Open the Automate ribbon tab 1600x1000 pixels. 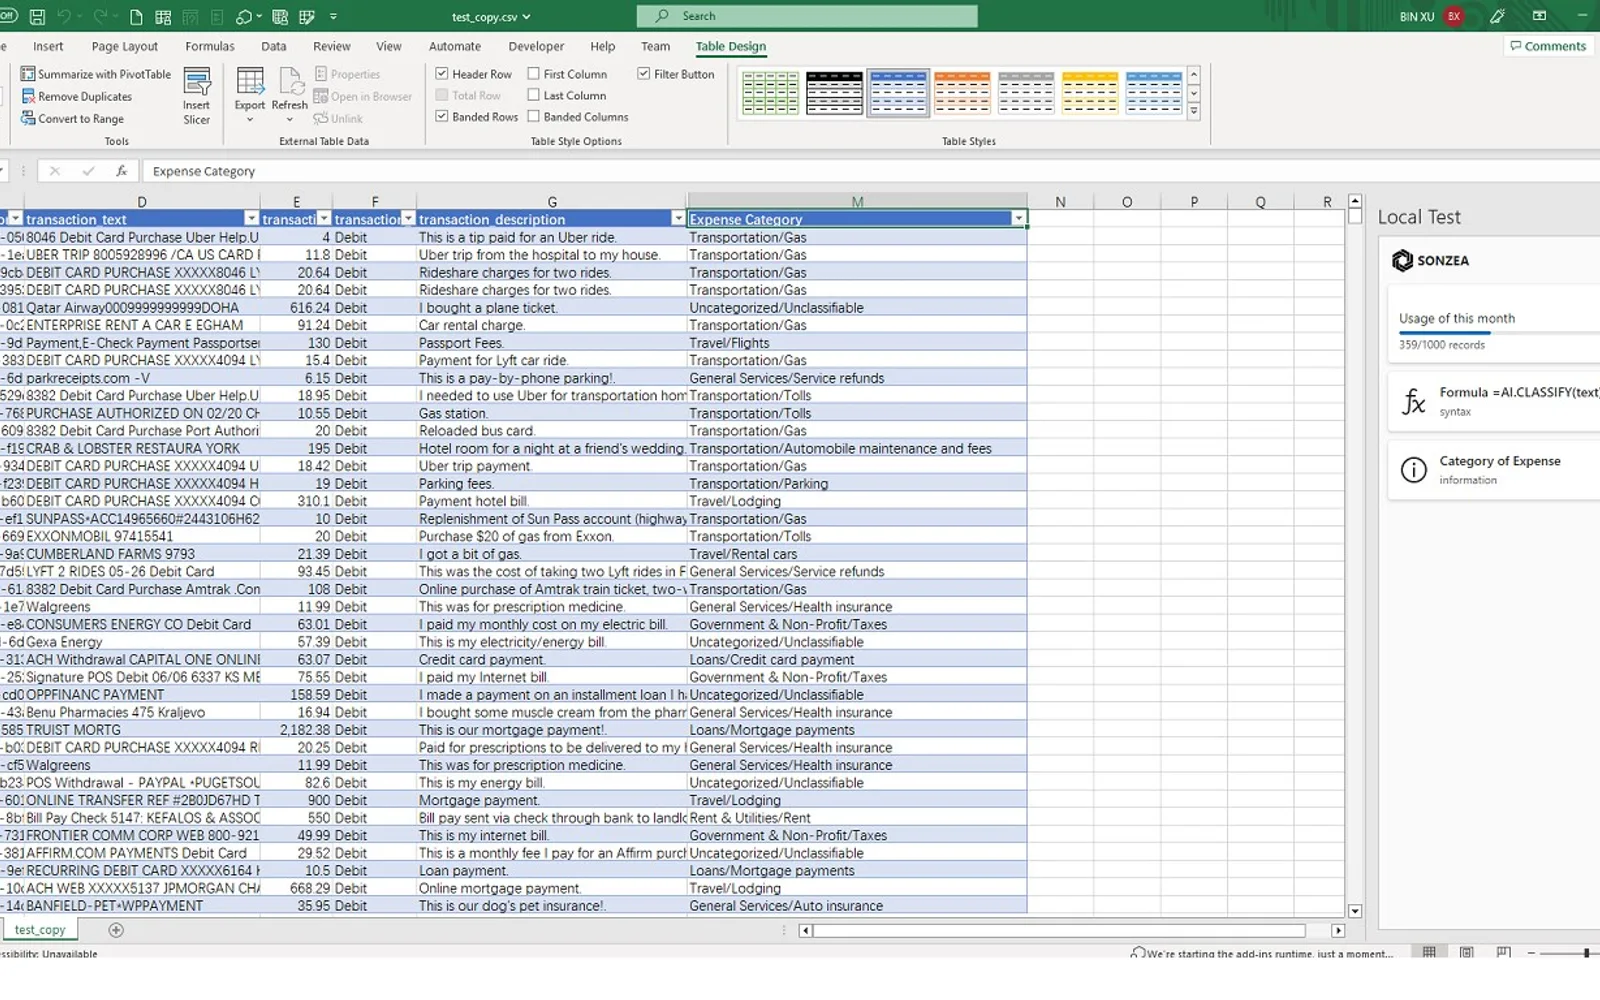click(x=455, y=47)
